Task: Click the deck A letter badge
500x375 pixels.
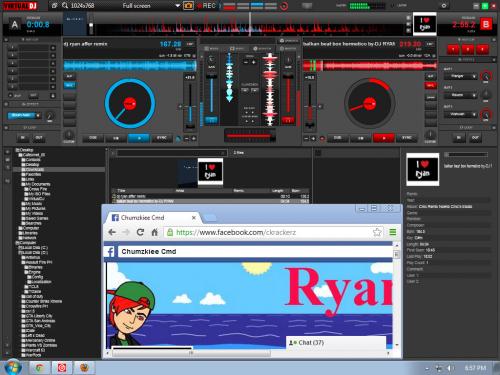Action: click(x=14, y=25)
